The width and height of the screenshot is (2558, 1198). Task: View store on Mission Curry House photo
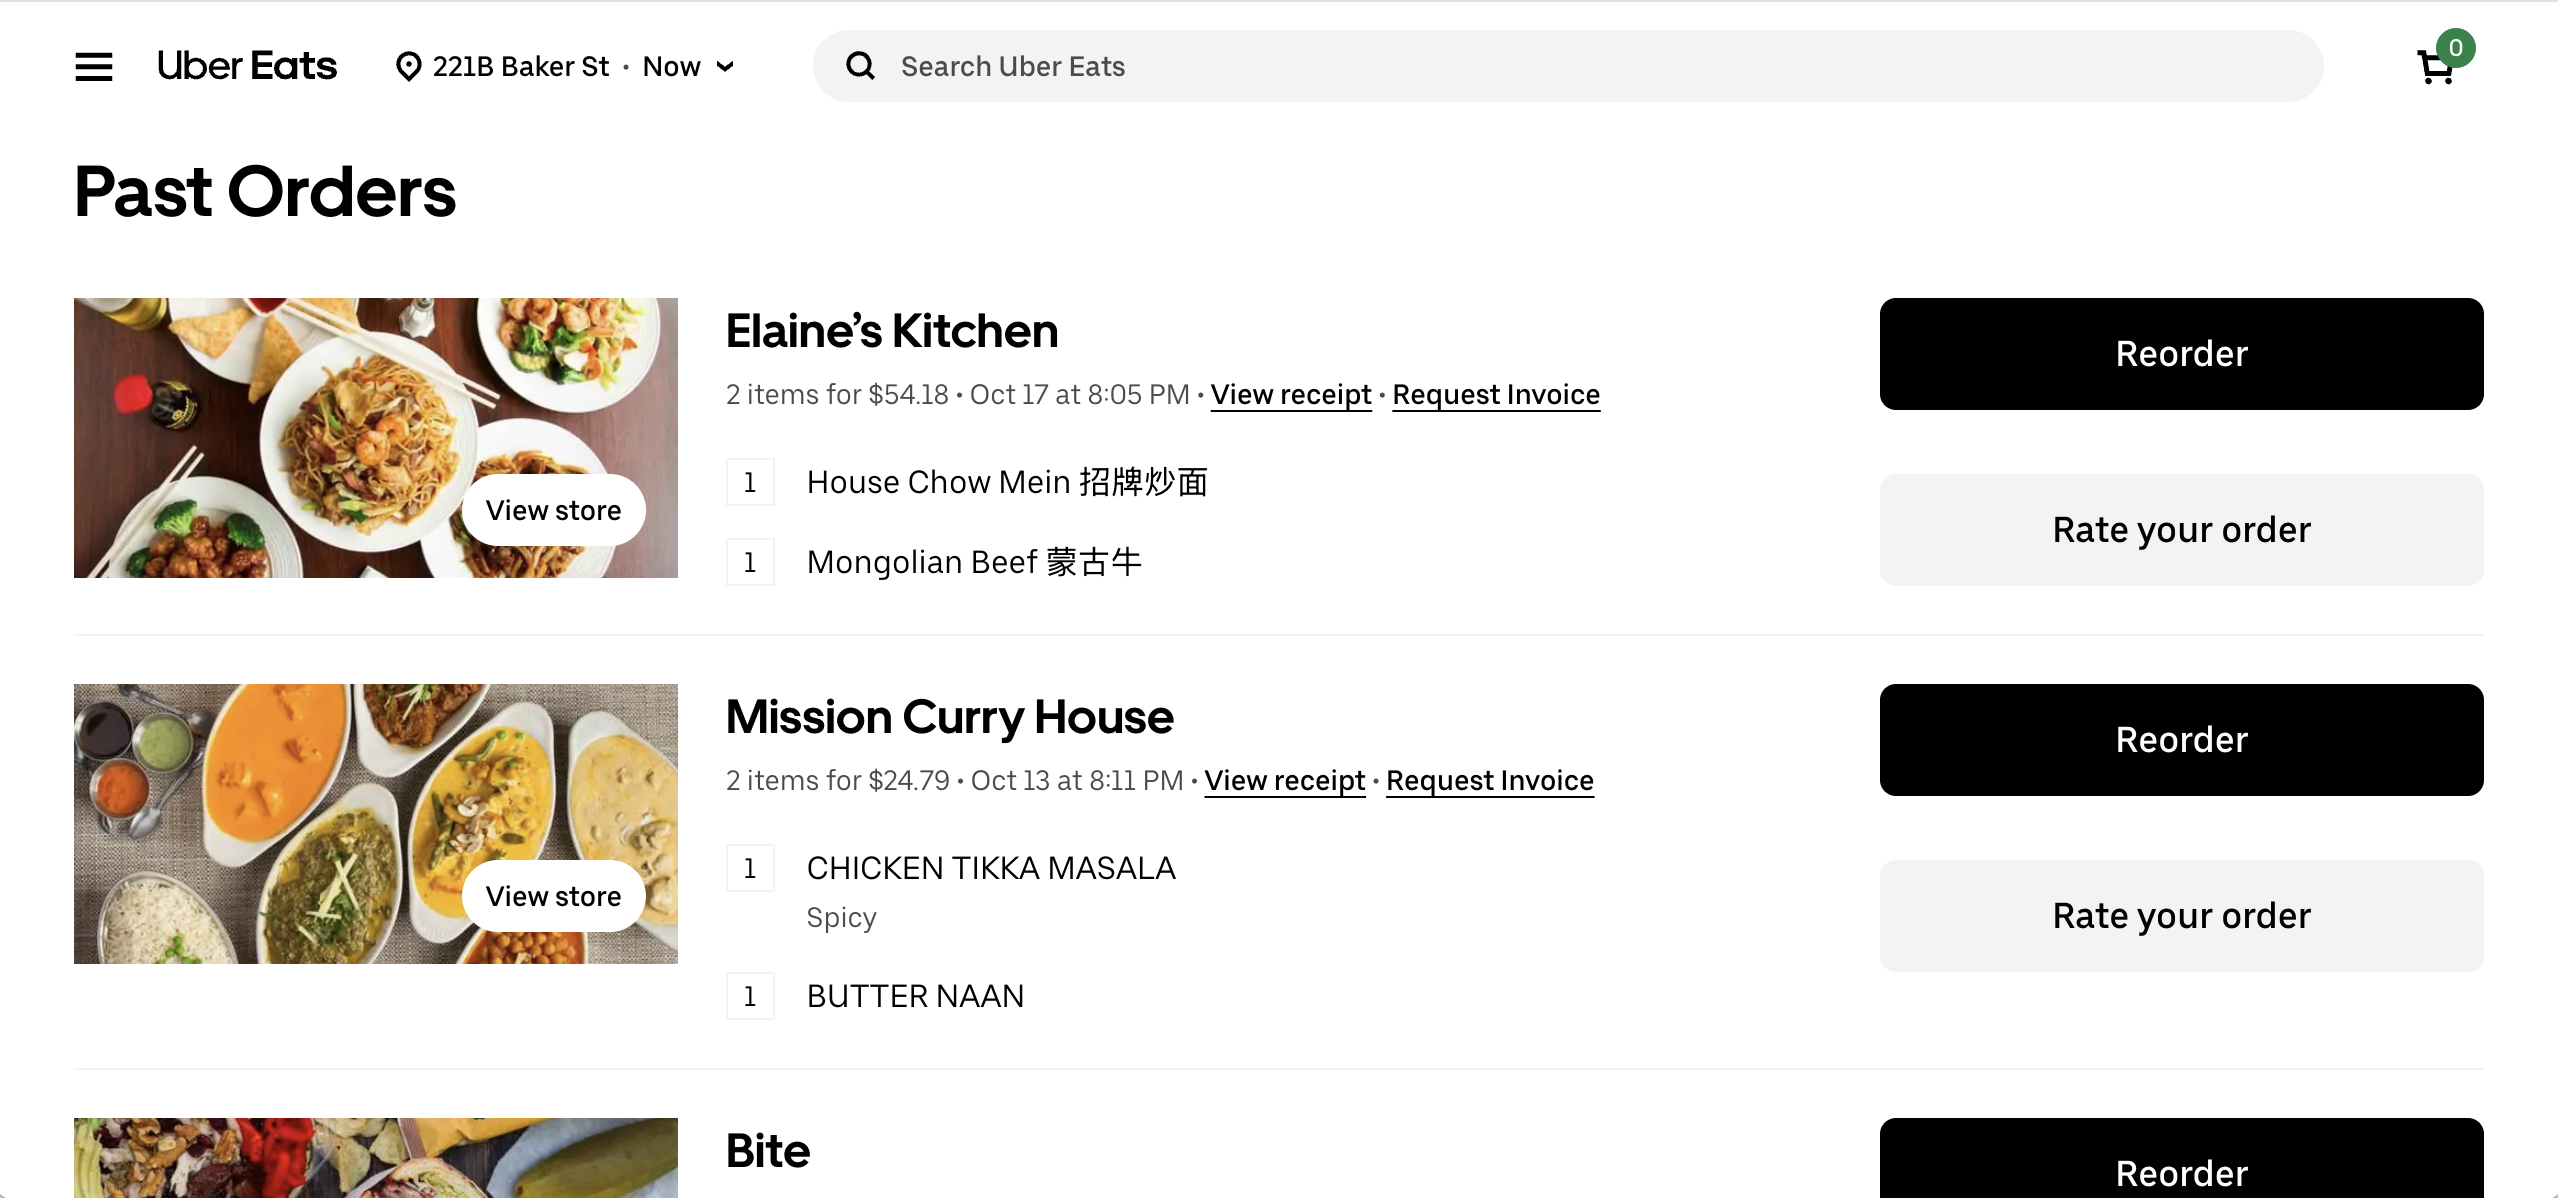(x=553, y=897)
